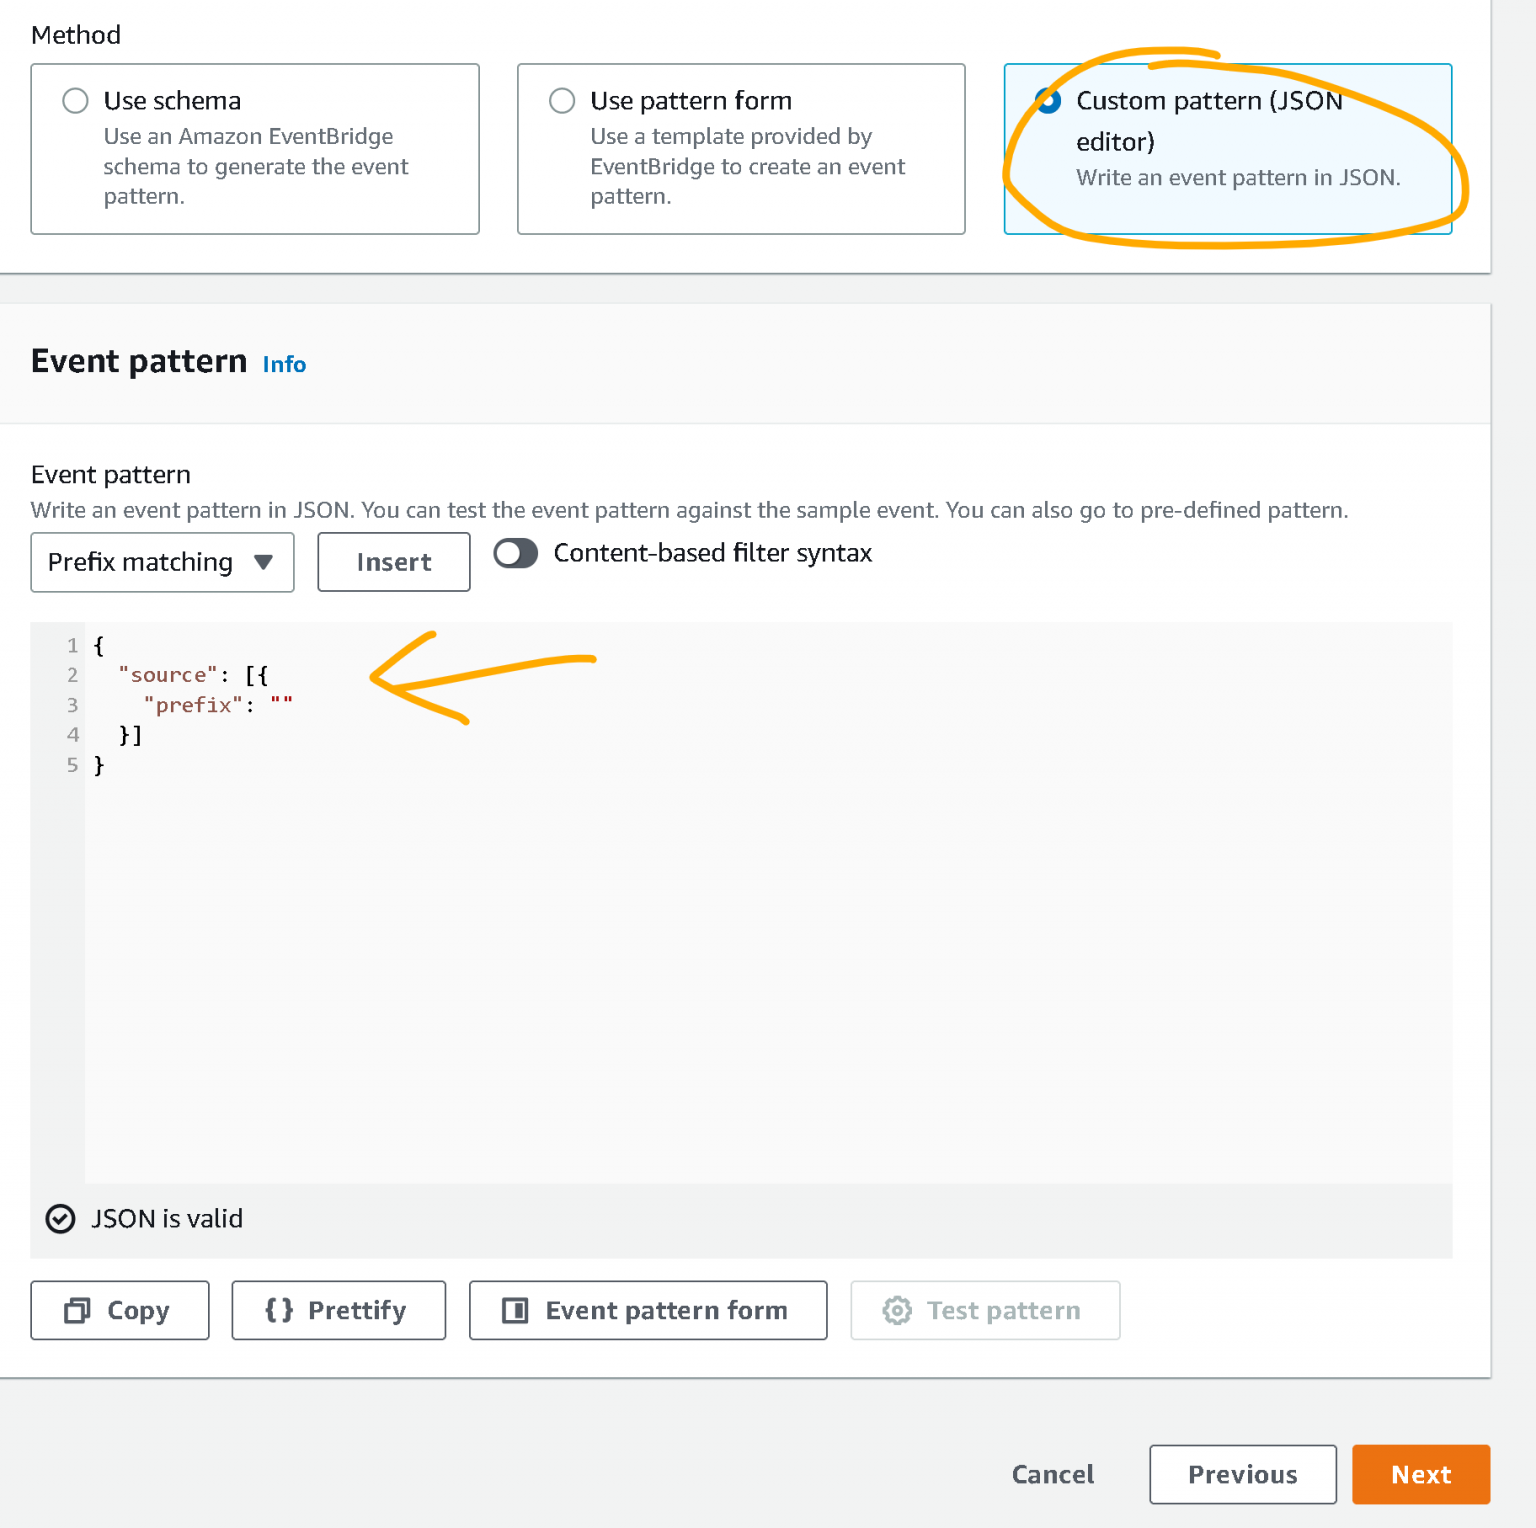Prettify the JSON pattern
Viewport: 1536px width, 1528px height.
click(338, 1310)
